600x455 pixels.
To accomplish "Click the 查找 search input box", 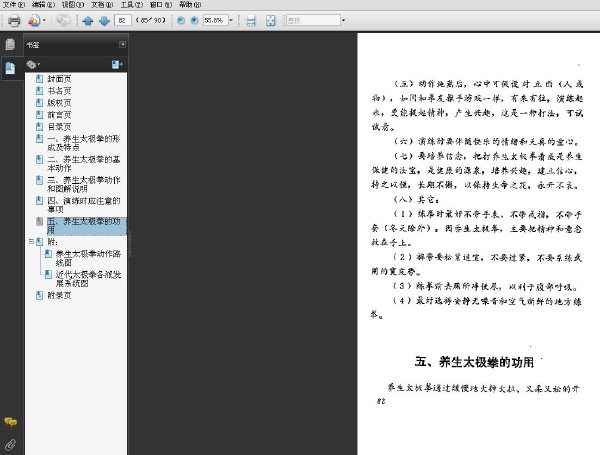I will coord(313,20).
